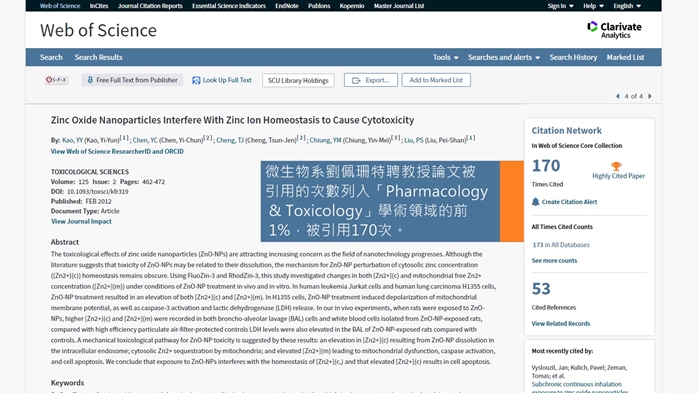Click Web of Science in top bar

(60, 6)
